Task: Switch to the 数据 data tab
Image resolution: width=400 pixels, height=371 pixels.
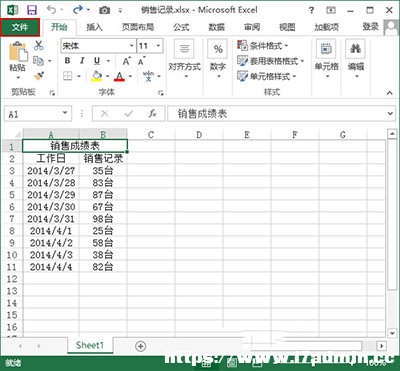Action: click(217, 27)
